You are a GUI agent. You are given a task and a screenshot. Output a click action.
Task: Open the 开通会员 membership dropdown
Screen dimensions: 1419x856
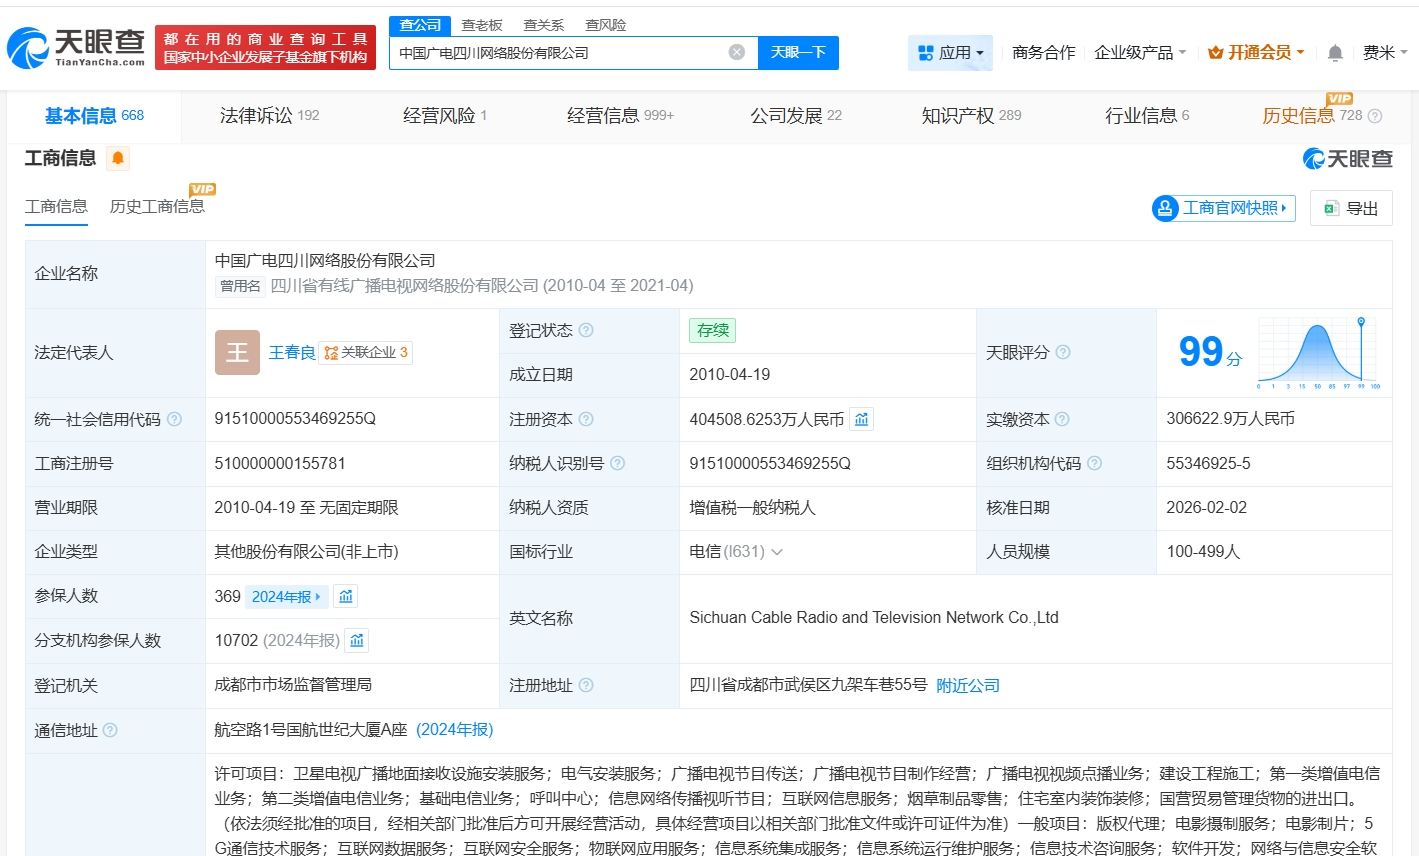pyautogui.click(x=1256, y=52)
